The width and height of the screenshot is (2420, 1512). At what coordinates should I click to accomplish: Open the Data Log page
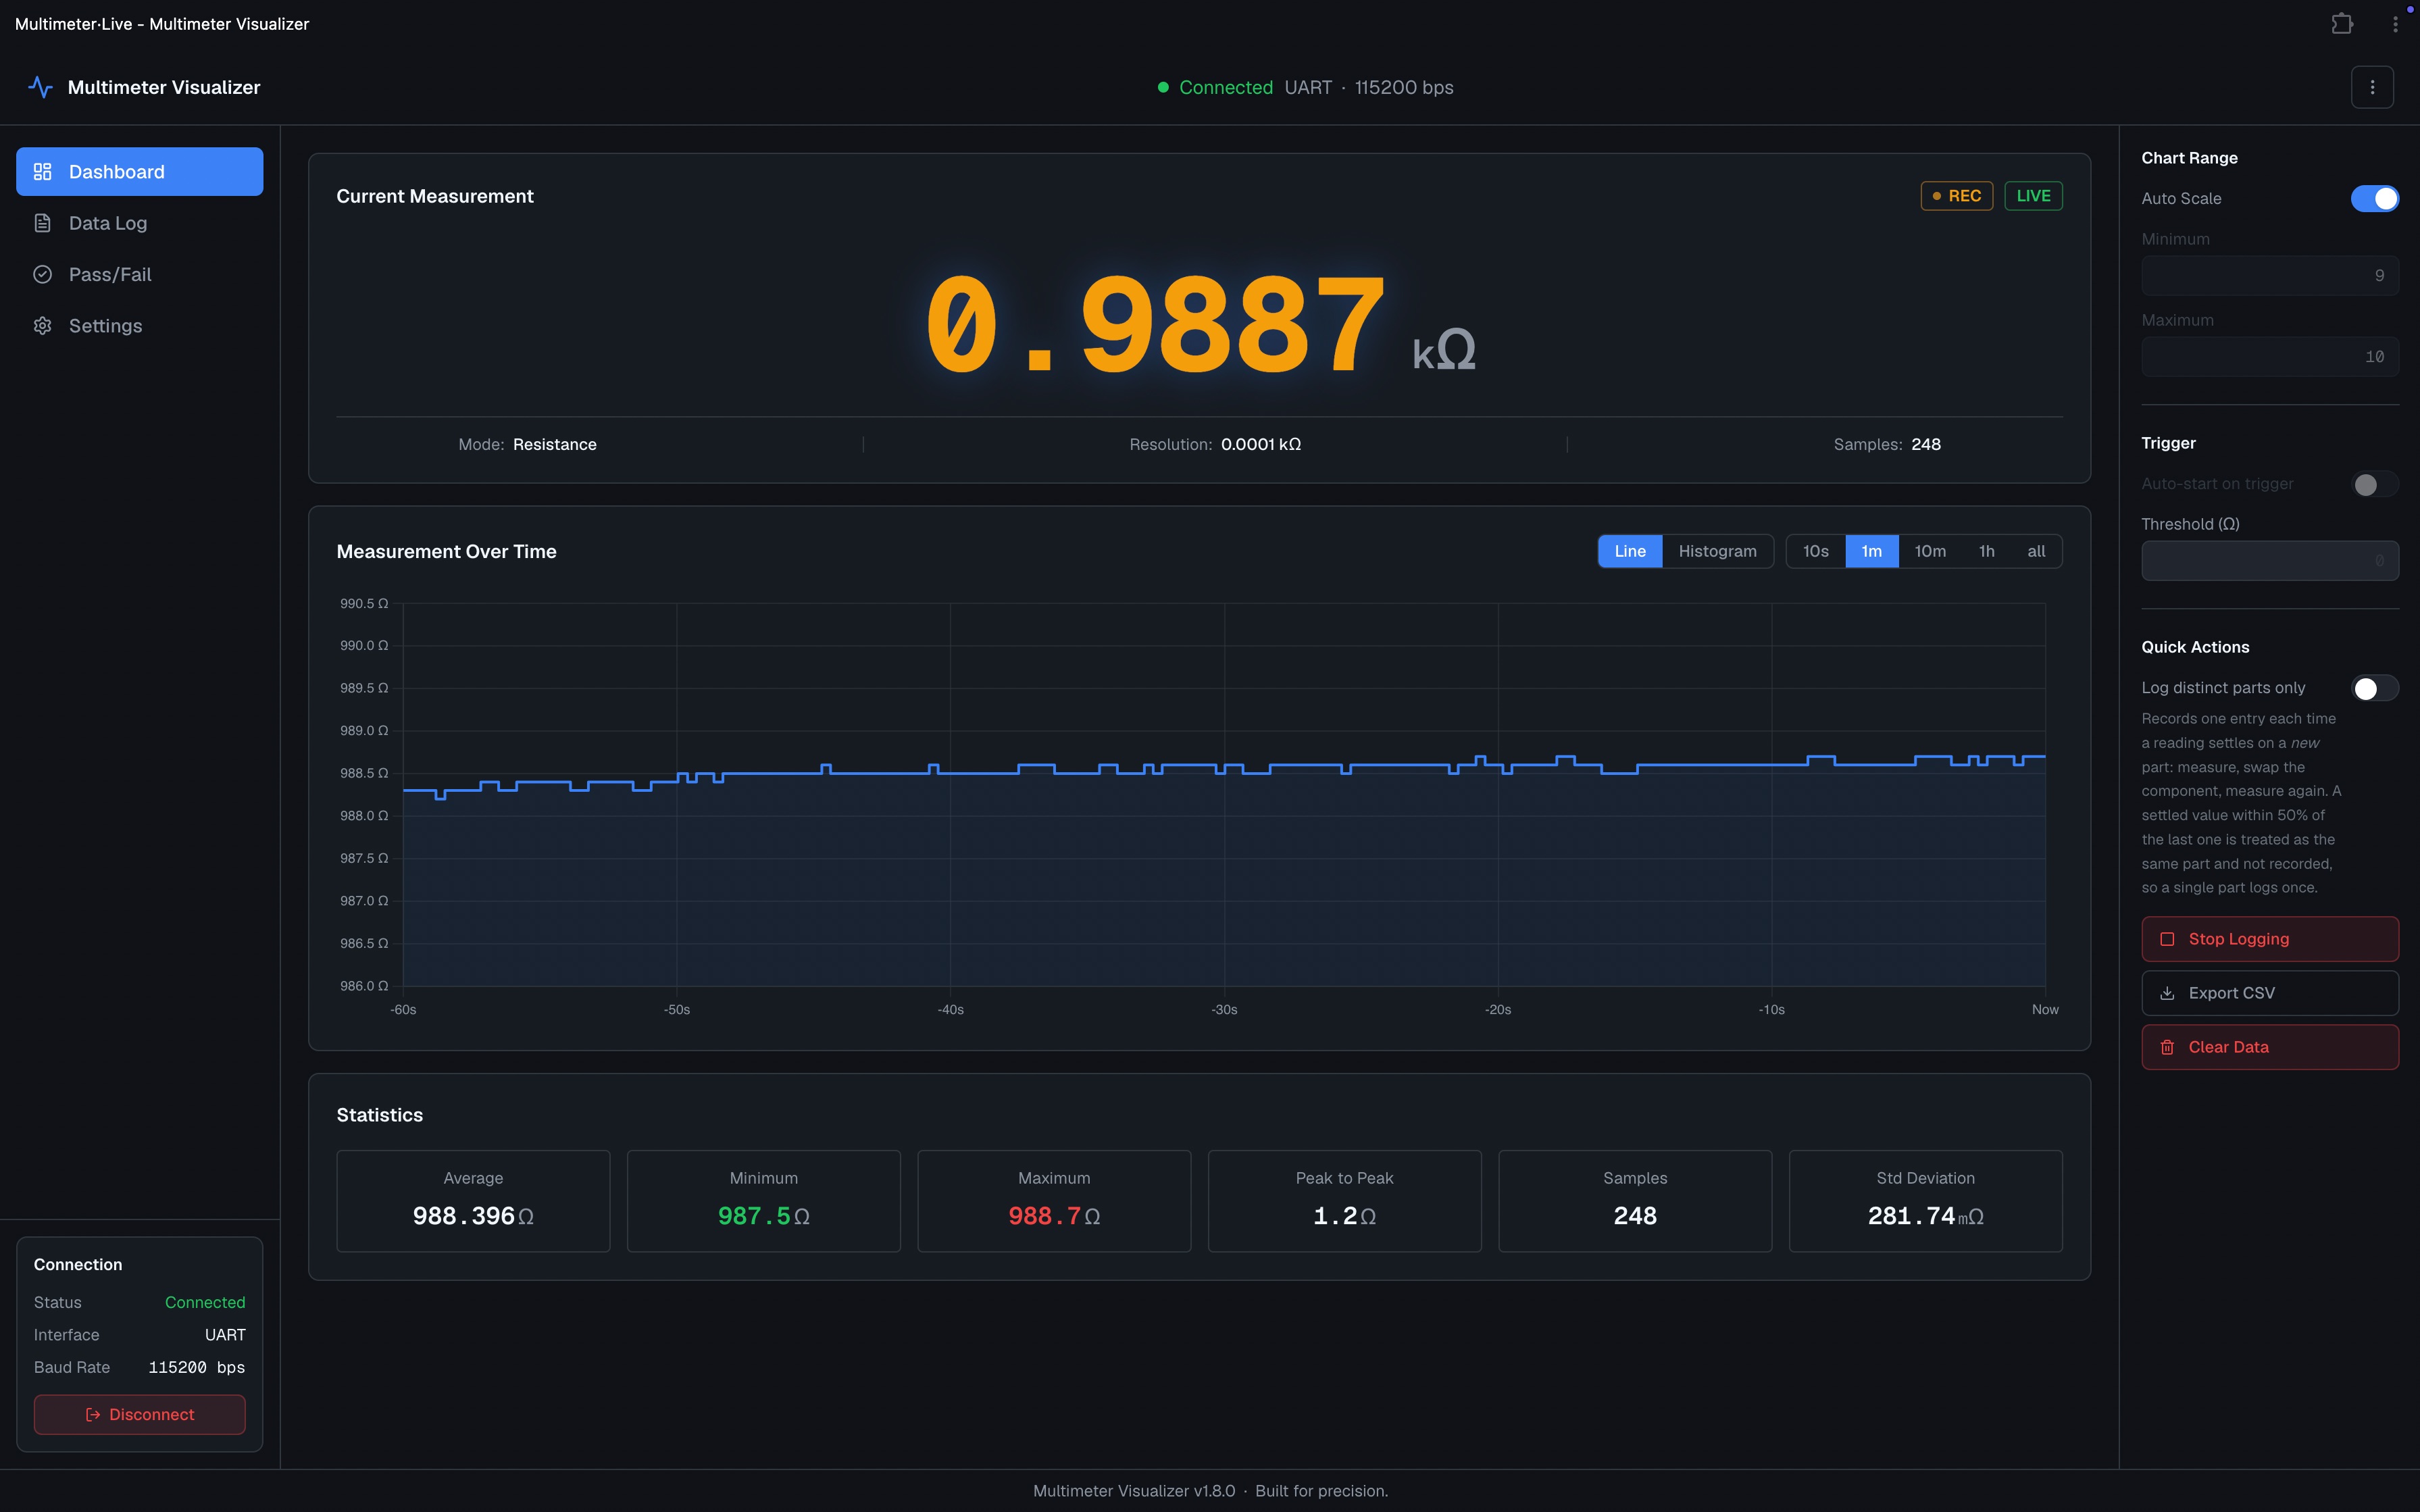pos(139,223)
